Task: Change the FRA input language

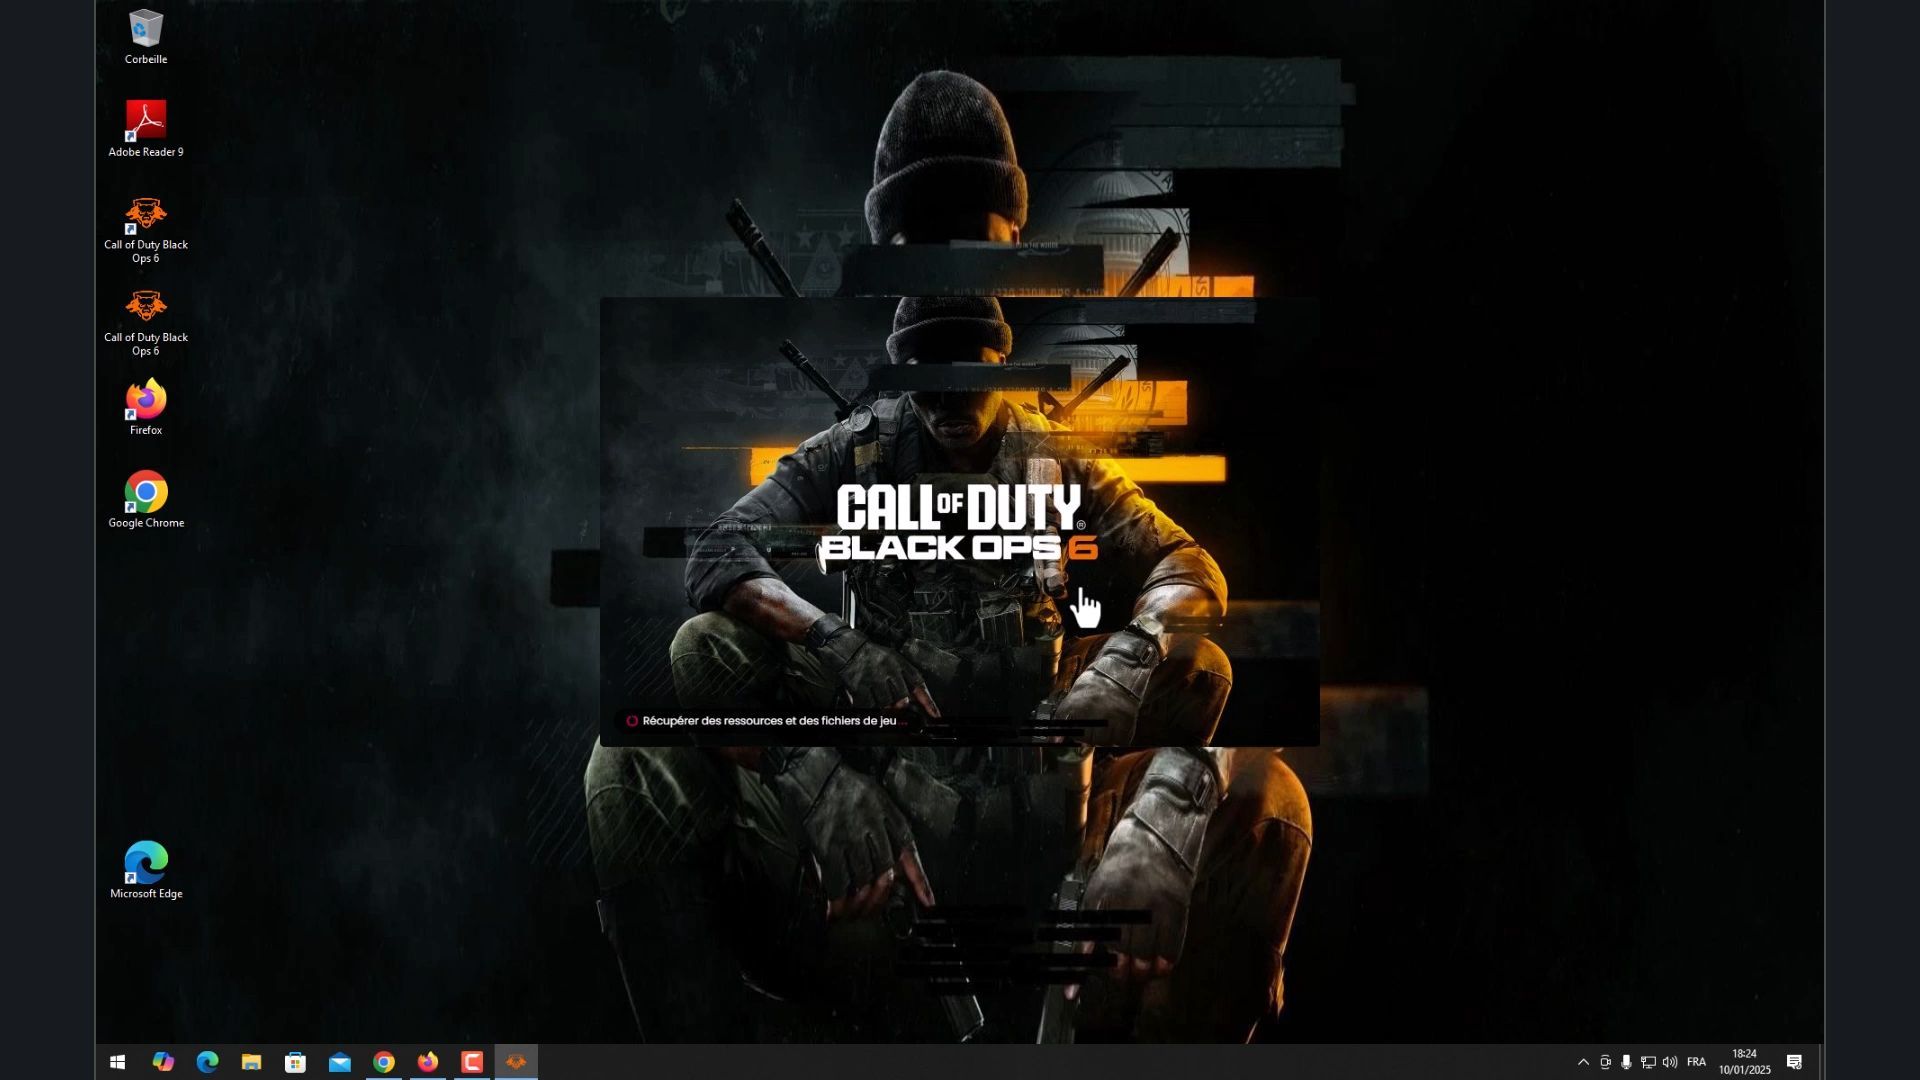Action: [x=1696, y=1062]
